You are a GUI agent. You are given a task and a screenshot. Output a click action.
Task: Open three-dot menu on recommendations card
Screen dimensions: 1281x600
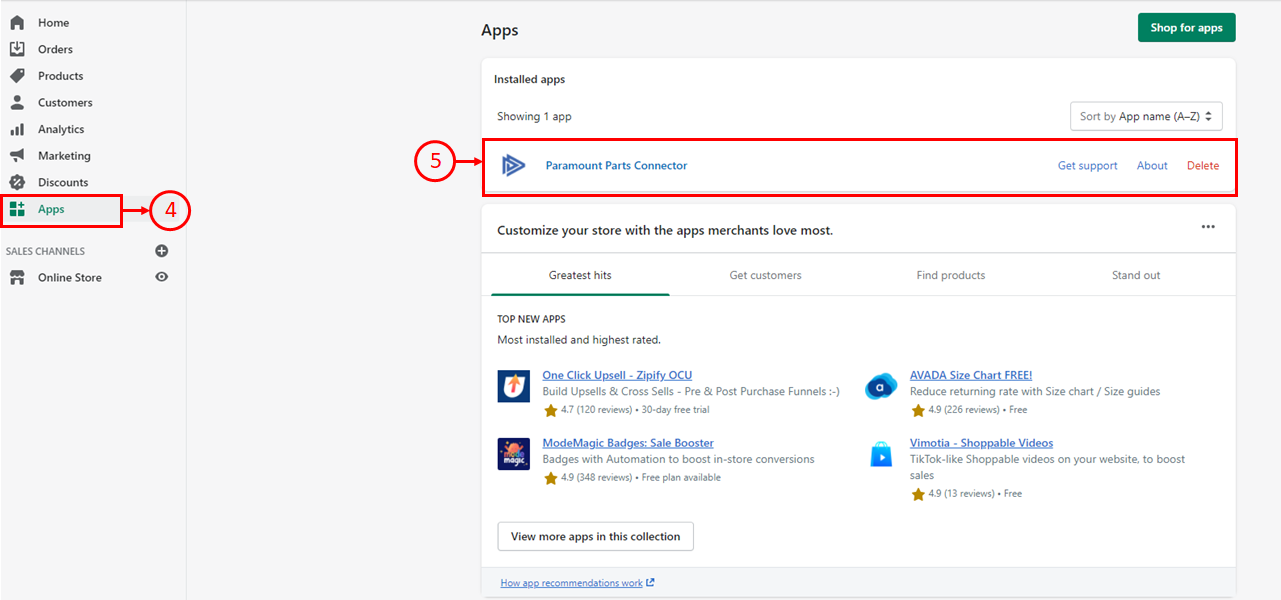(x=1208, y=227)
